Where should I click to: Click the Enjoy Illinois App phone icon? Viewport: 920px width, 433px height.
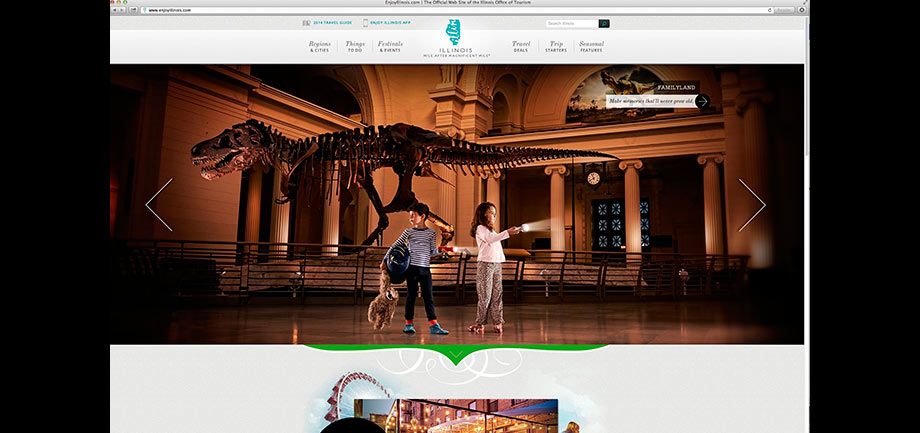(365, 23)
